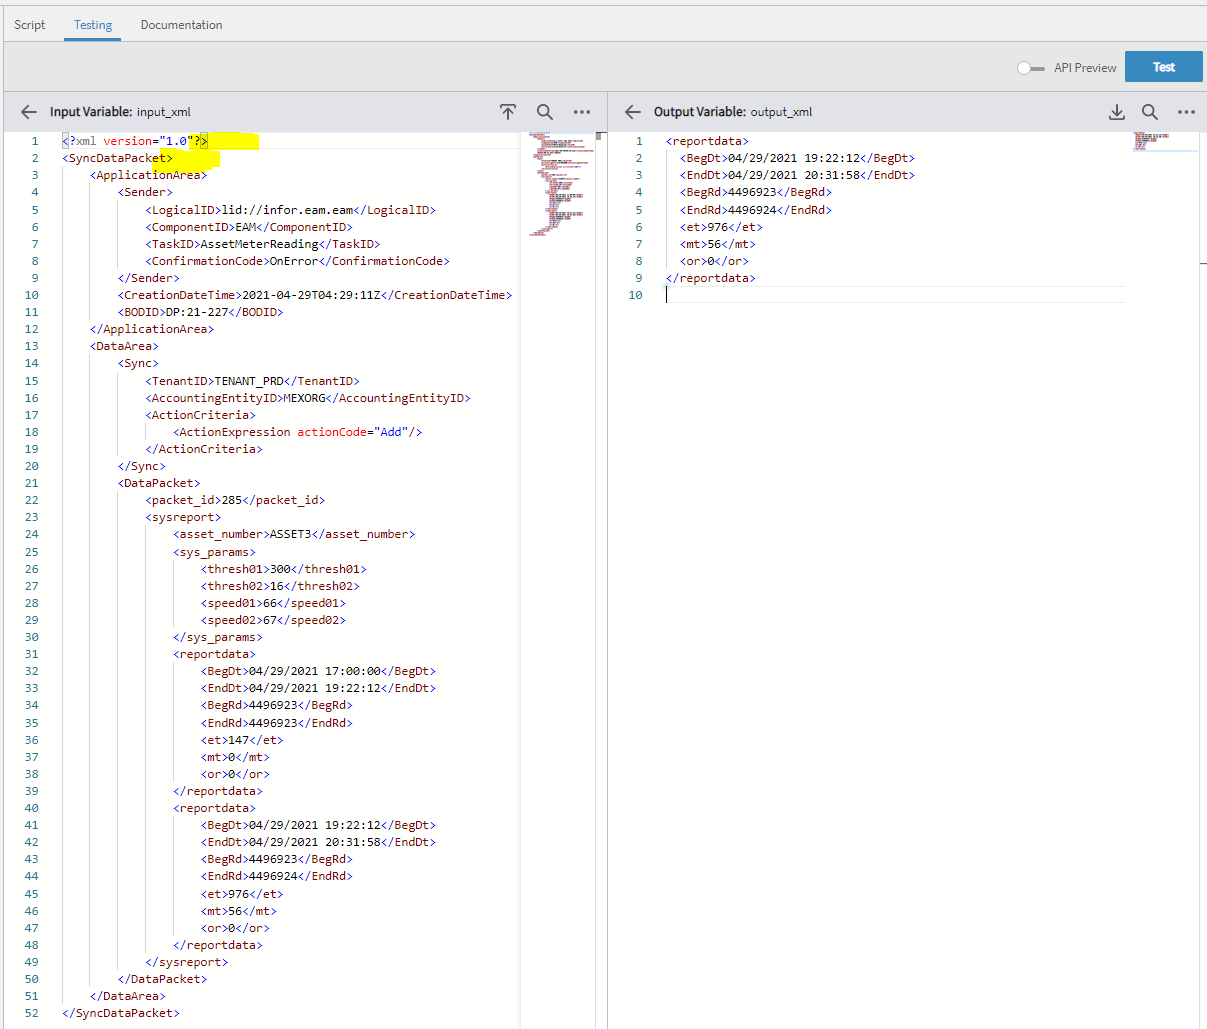
Task: Select the TaskID AssetMeterReading line
Action: 263,244
